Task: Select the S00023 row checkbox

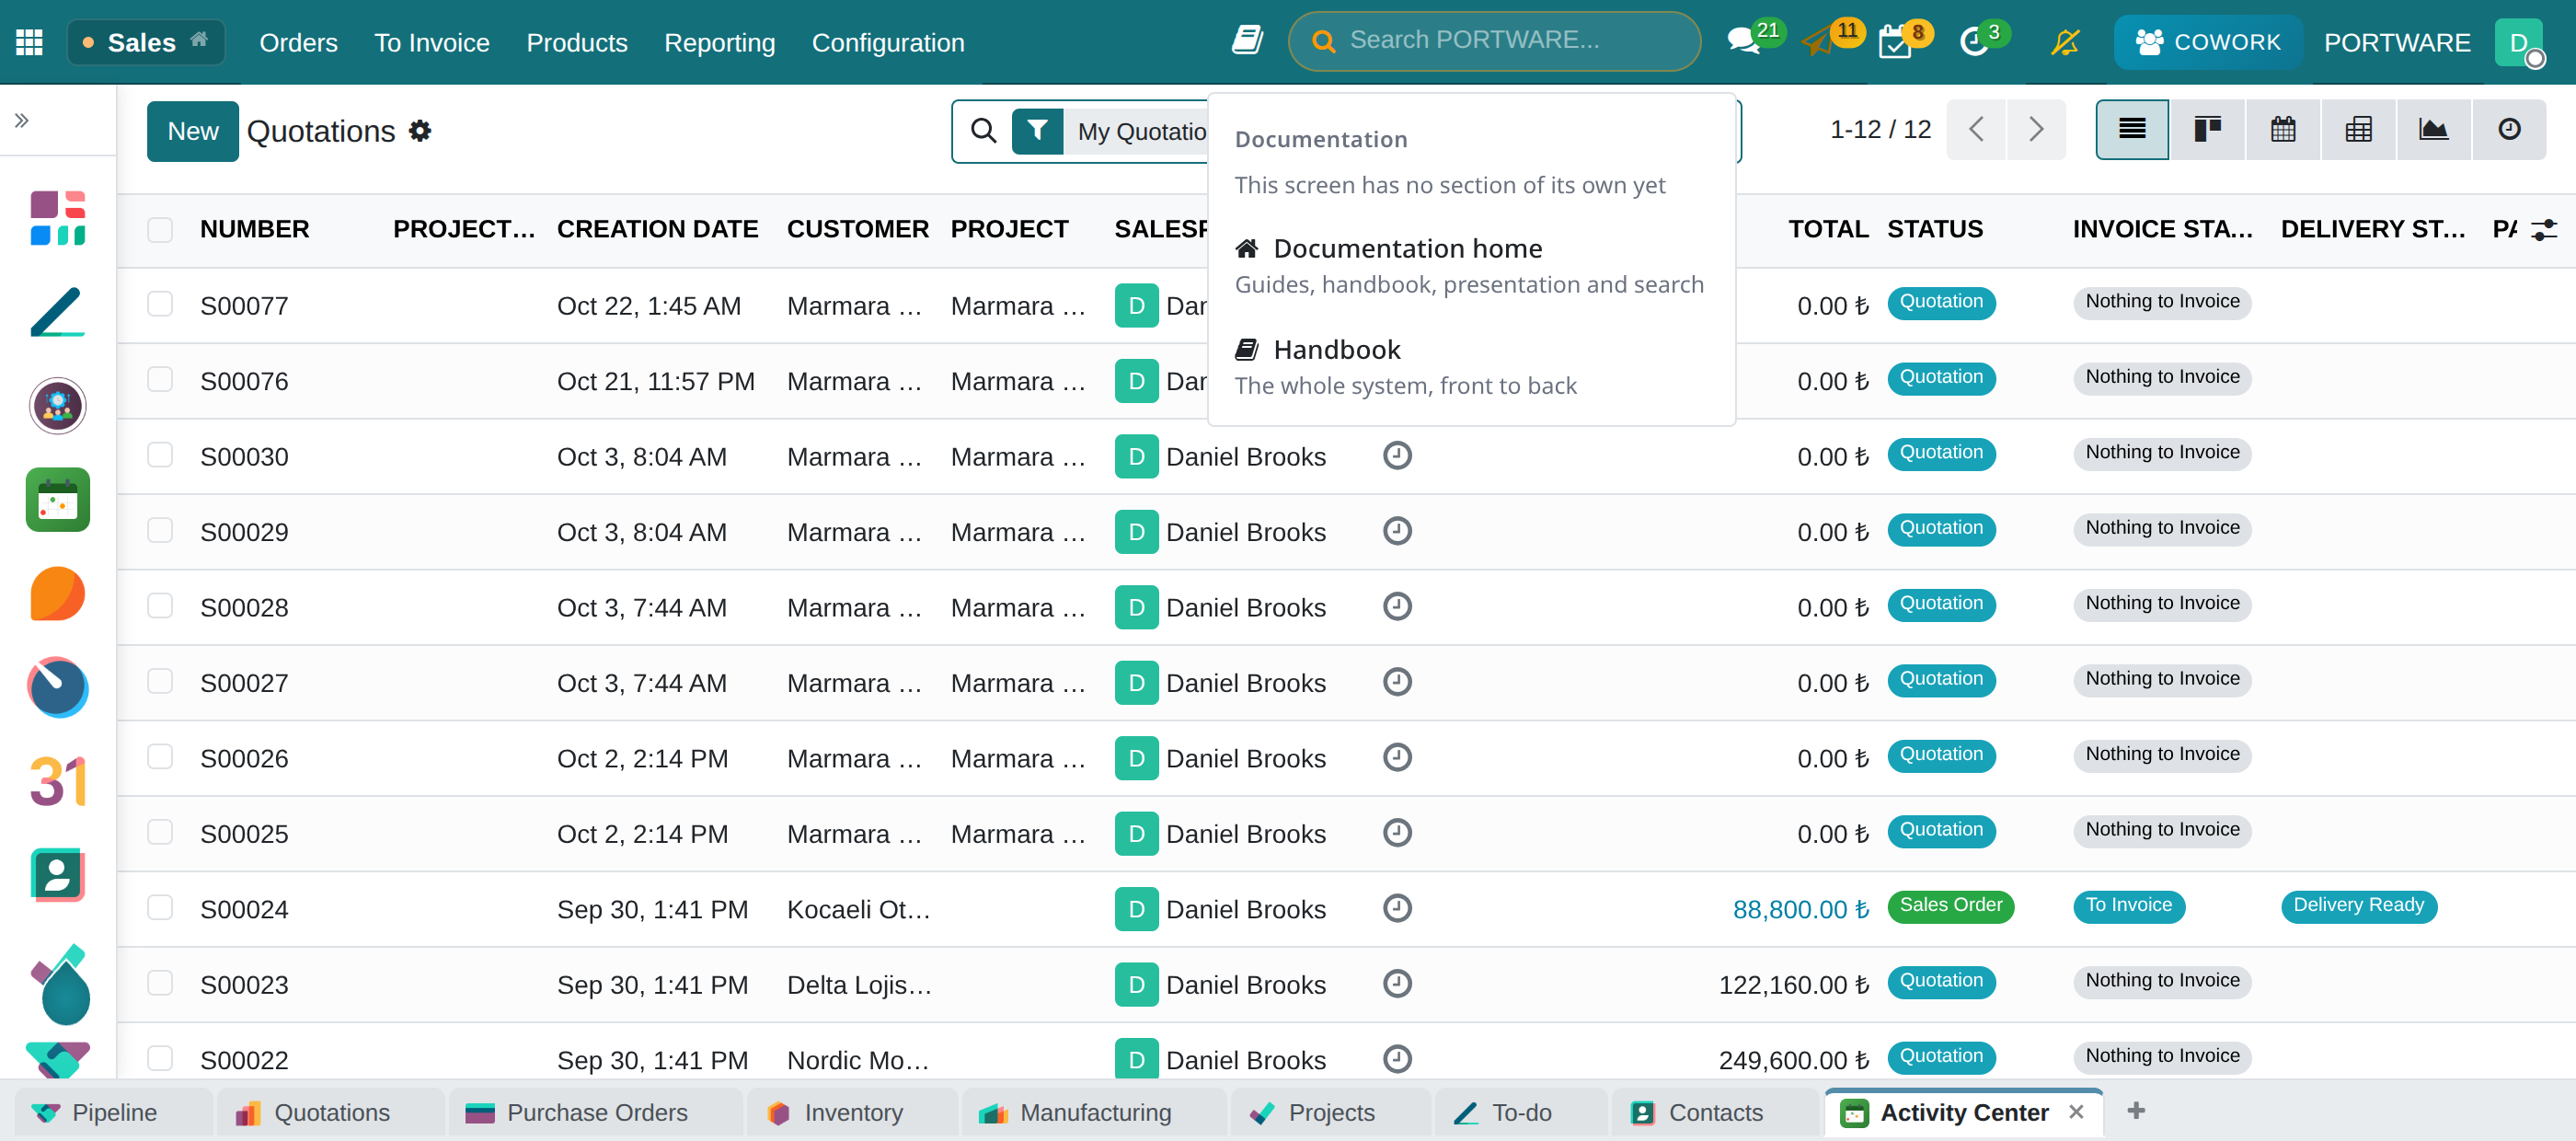Action: [160, 983]
